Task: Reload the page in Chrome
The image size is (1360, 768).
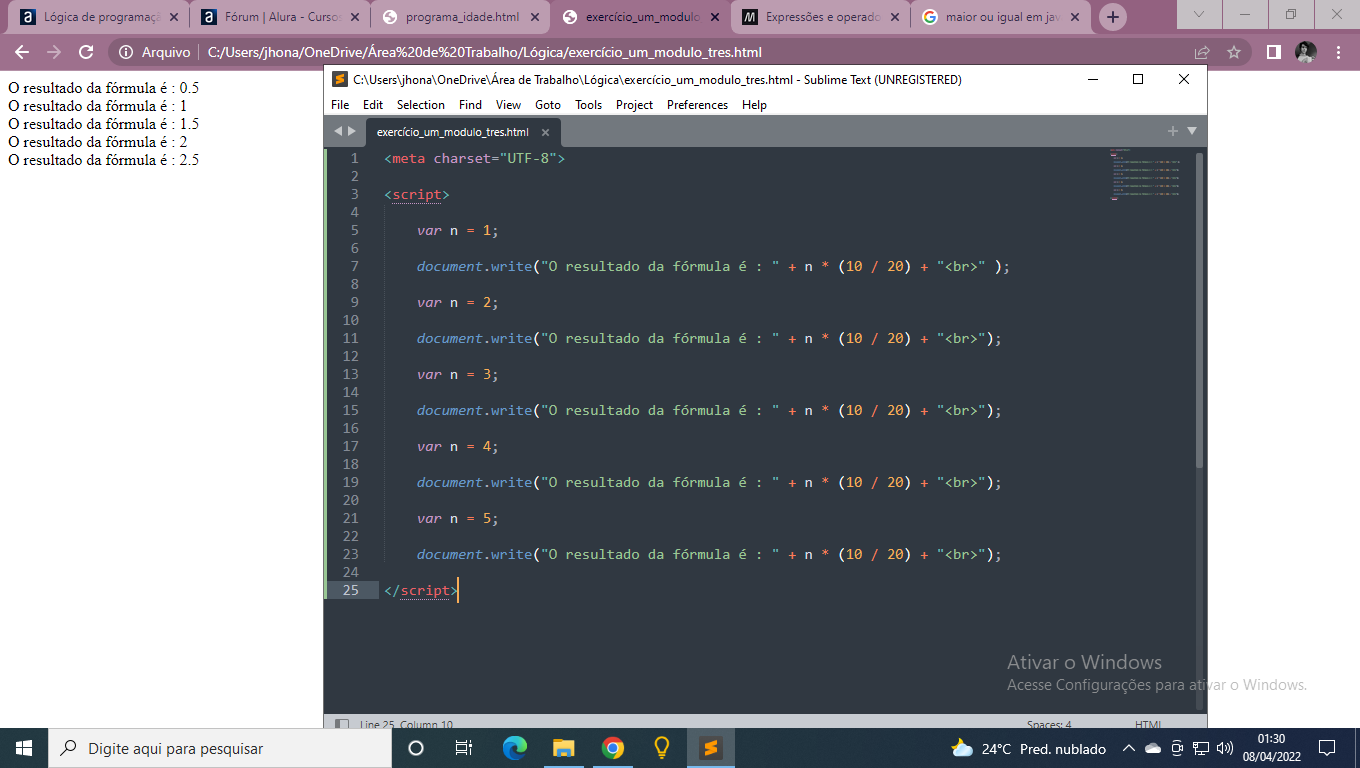Action: 86,52
